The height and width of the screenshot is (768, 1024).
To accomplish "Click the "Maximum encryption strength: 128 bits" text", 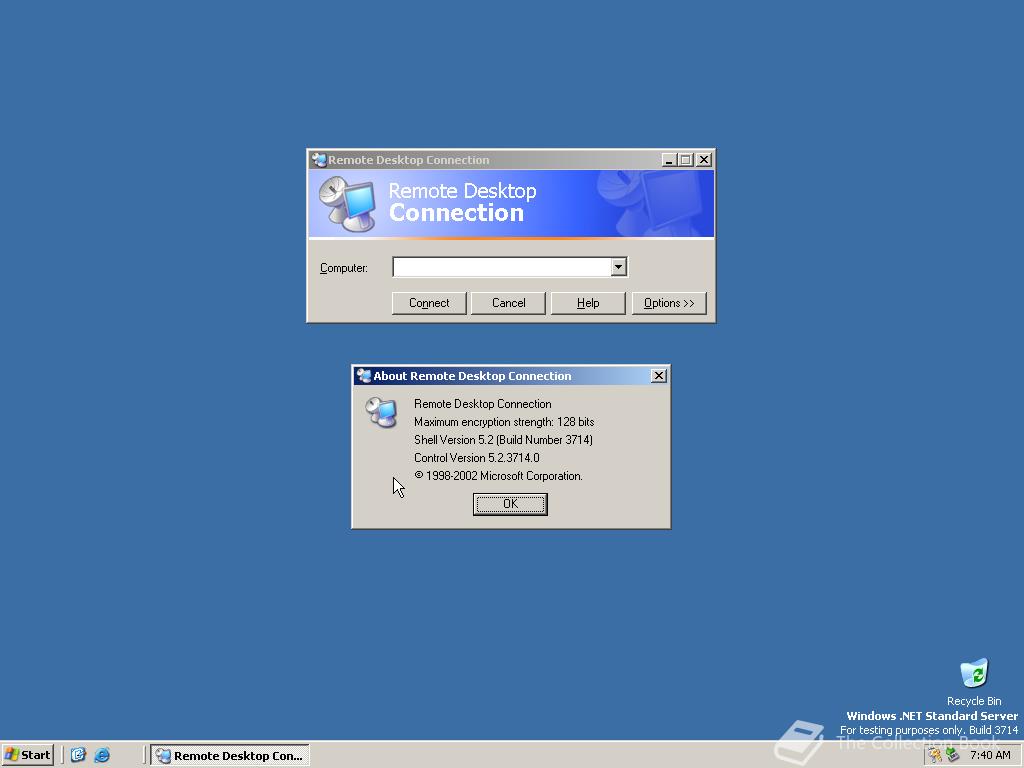I will click(504, 422).
